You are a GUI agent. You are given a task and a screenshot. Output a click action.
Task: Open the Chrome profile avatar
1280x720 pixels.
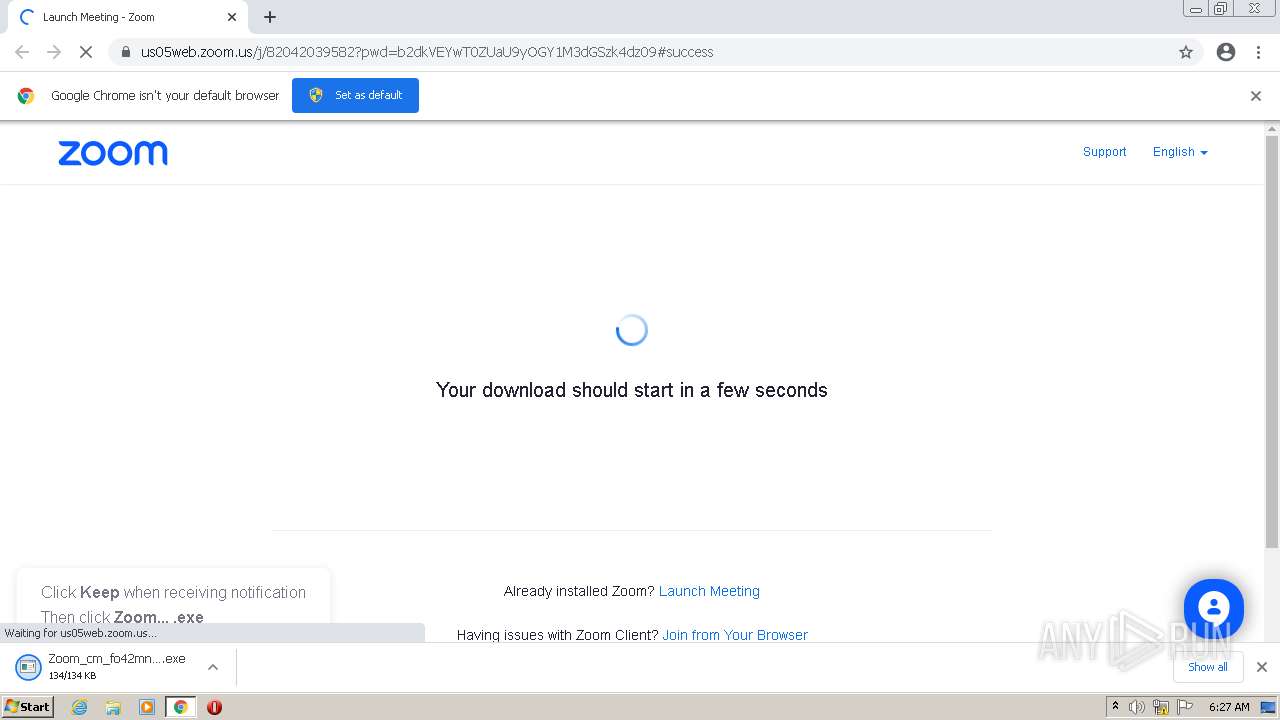pyautogui.click(x=1226, y=52)
